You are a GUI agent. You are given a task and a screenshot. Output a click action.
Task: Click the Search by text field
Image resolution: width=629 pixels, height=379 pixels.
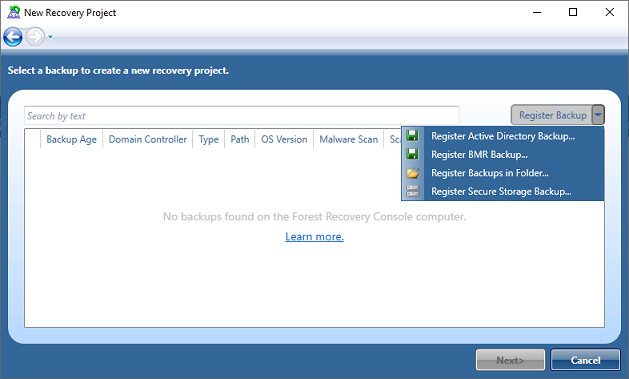241,116
